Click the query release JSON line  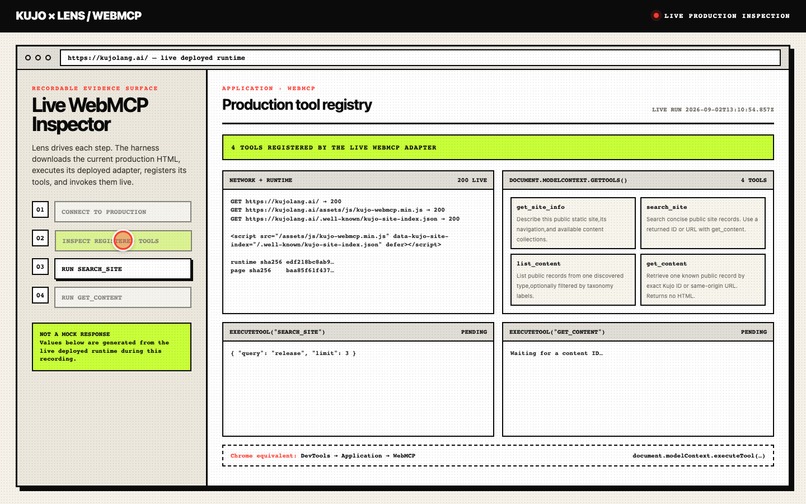[x=293, y=353]
